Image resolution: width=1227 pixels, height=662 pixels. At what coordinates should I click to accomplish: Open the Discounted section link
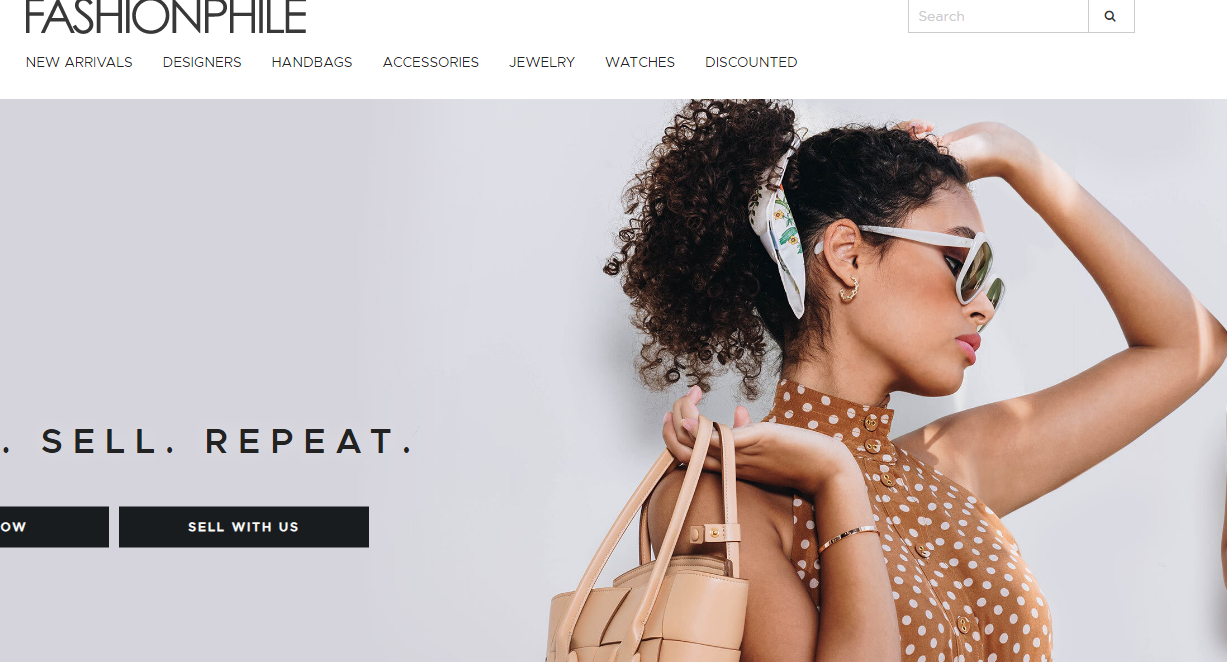coord(751,62)
